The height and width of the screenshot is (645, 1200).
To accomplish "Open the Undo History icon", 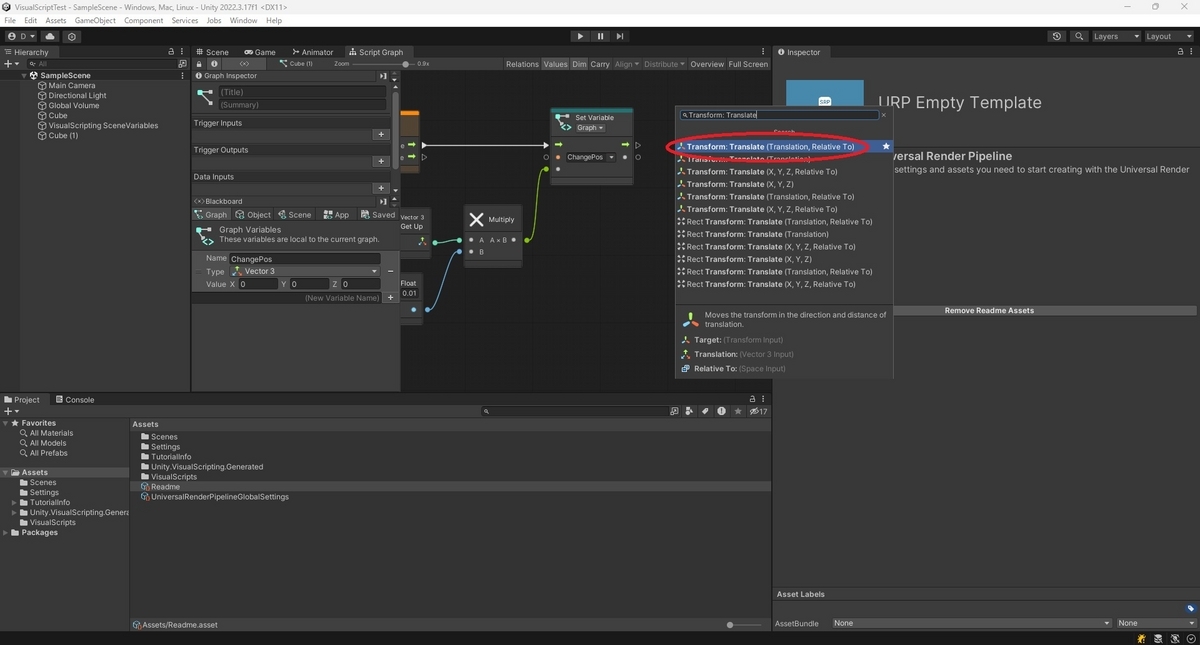I will point(1057,36).
